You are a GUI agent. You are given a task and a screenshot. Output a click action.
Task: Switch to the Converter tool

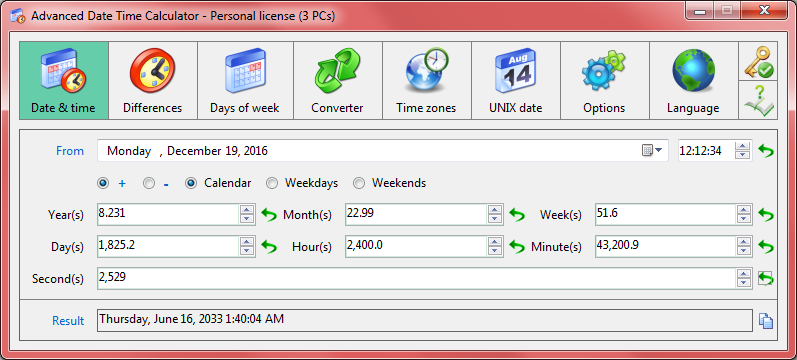point(338,80)
